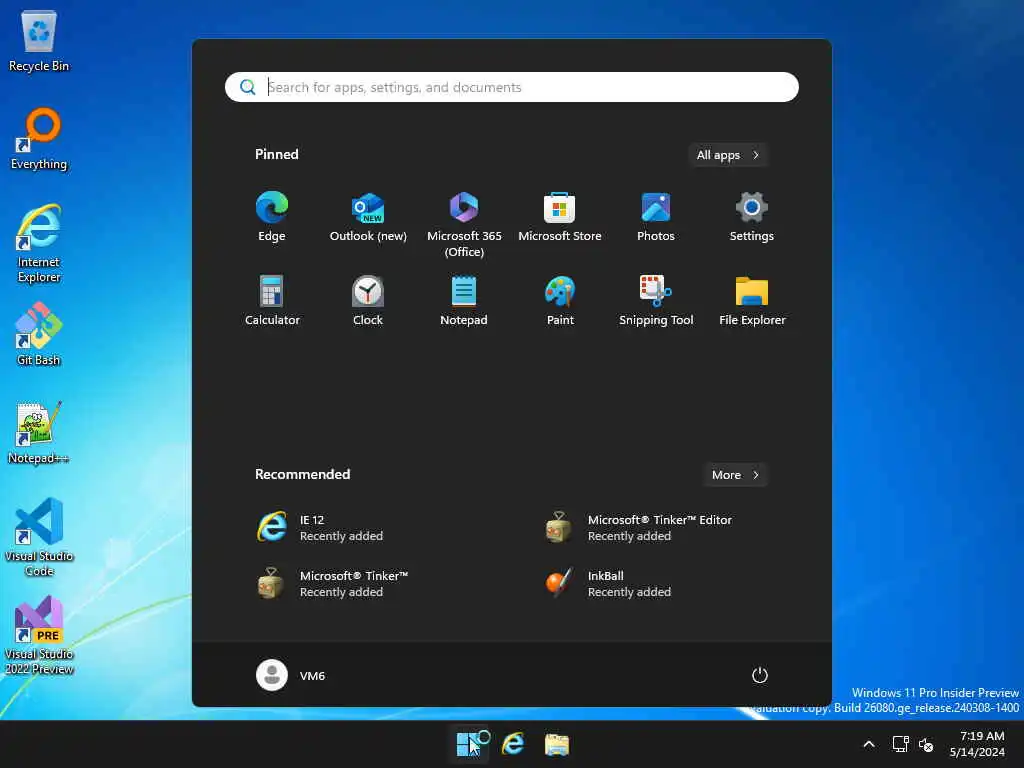Screen dimensions: 1024x768
Task: Open the clock and date flyout
Action: point(977,744)
